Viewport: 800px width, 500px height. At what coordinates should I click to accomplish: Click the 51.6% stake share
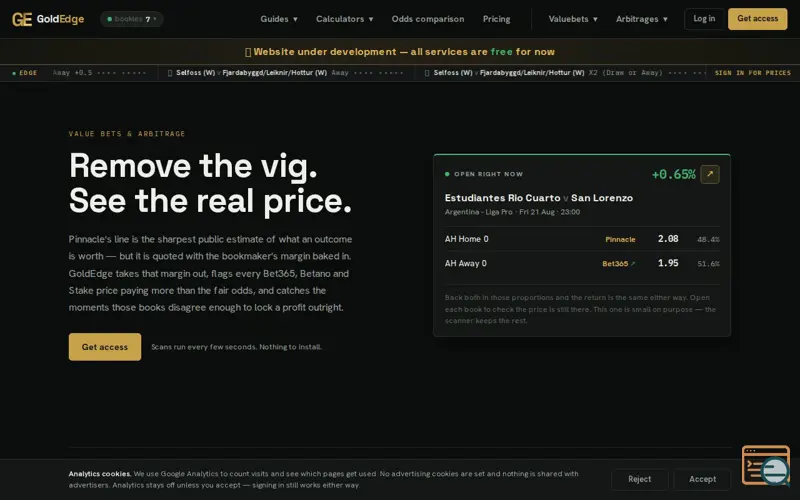[x=708, y=264]
